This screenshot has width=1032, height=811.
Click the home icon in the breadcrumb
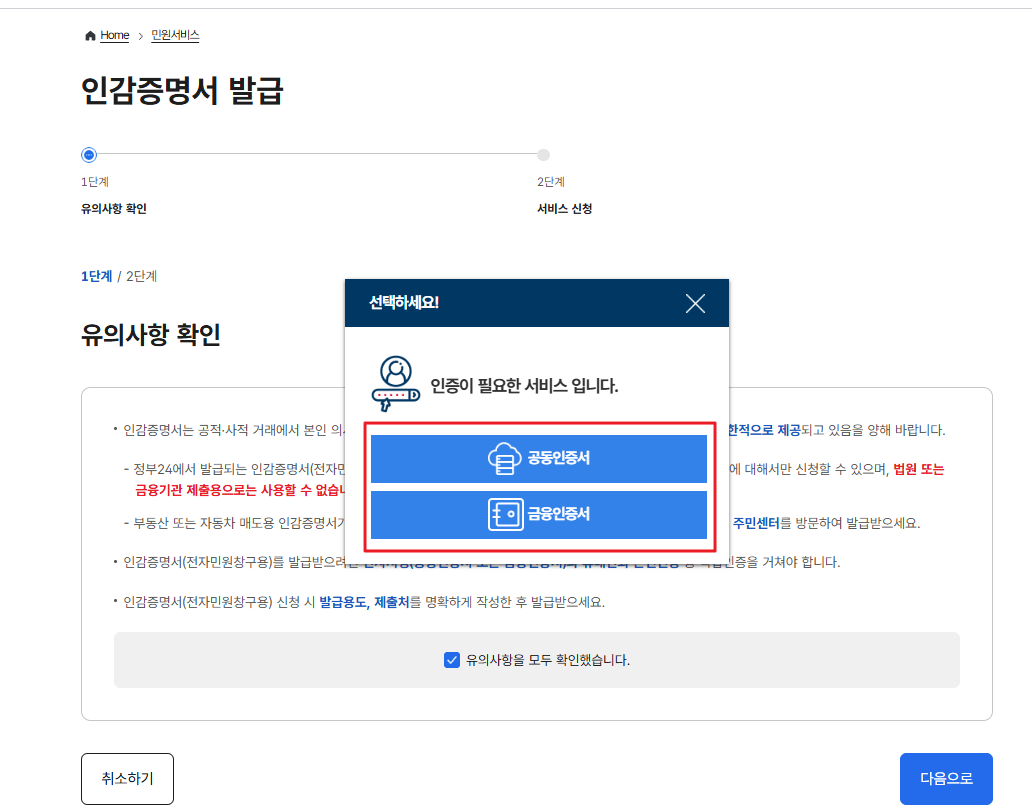[89, 34]
